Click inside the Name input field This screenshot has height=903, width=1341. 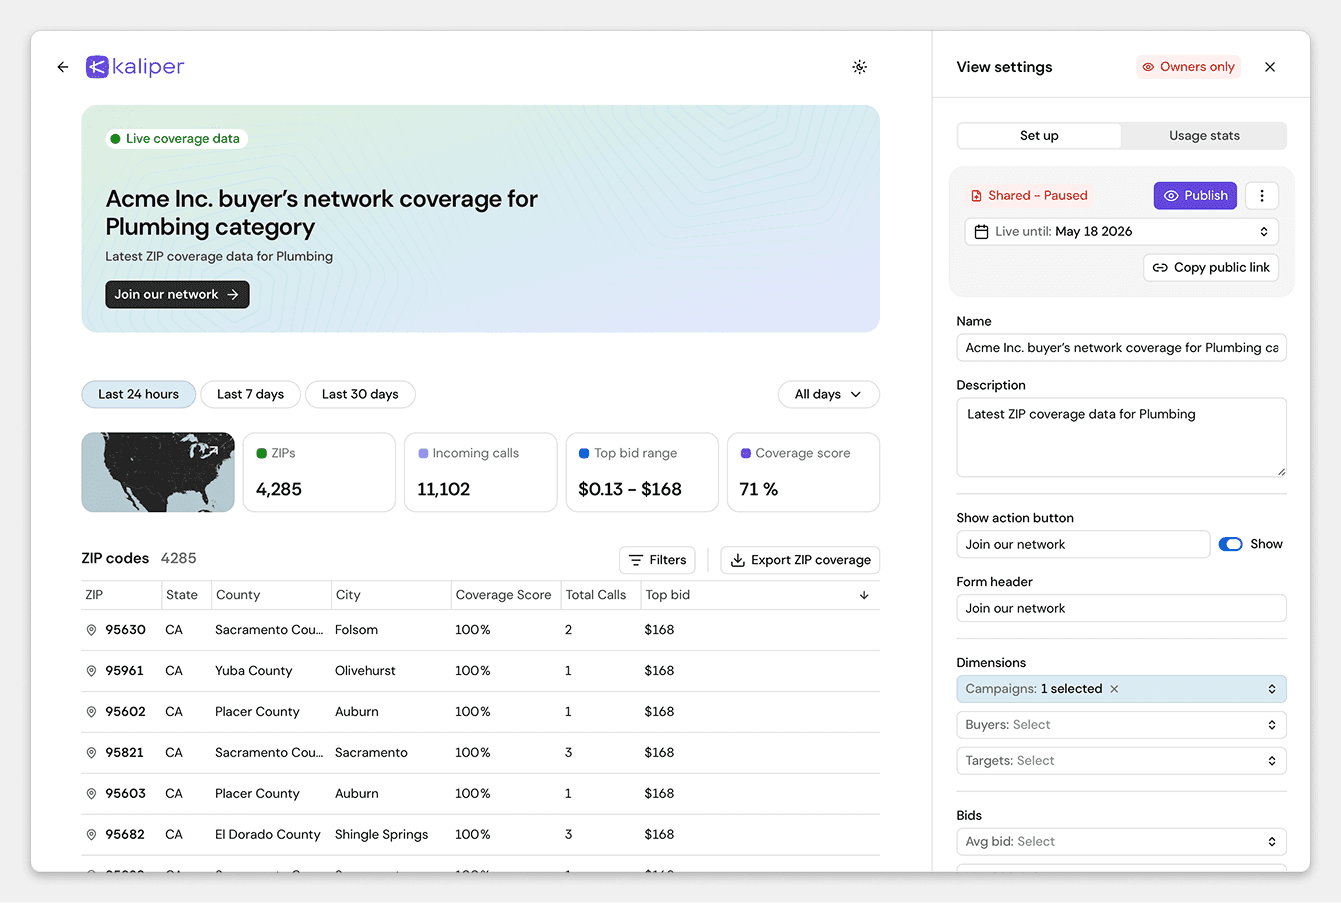(x=1121, y=347)
